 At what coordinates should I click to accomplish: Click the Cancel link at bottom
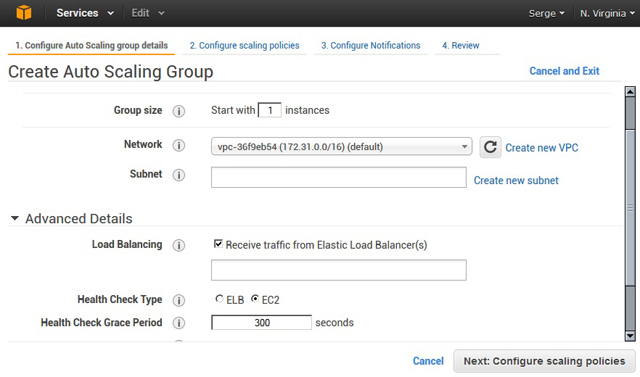tap(428, 361)
